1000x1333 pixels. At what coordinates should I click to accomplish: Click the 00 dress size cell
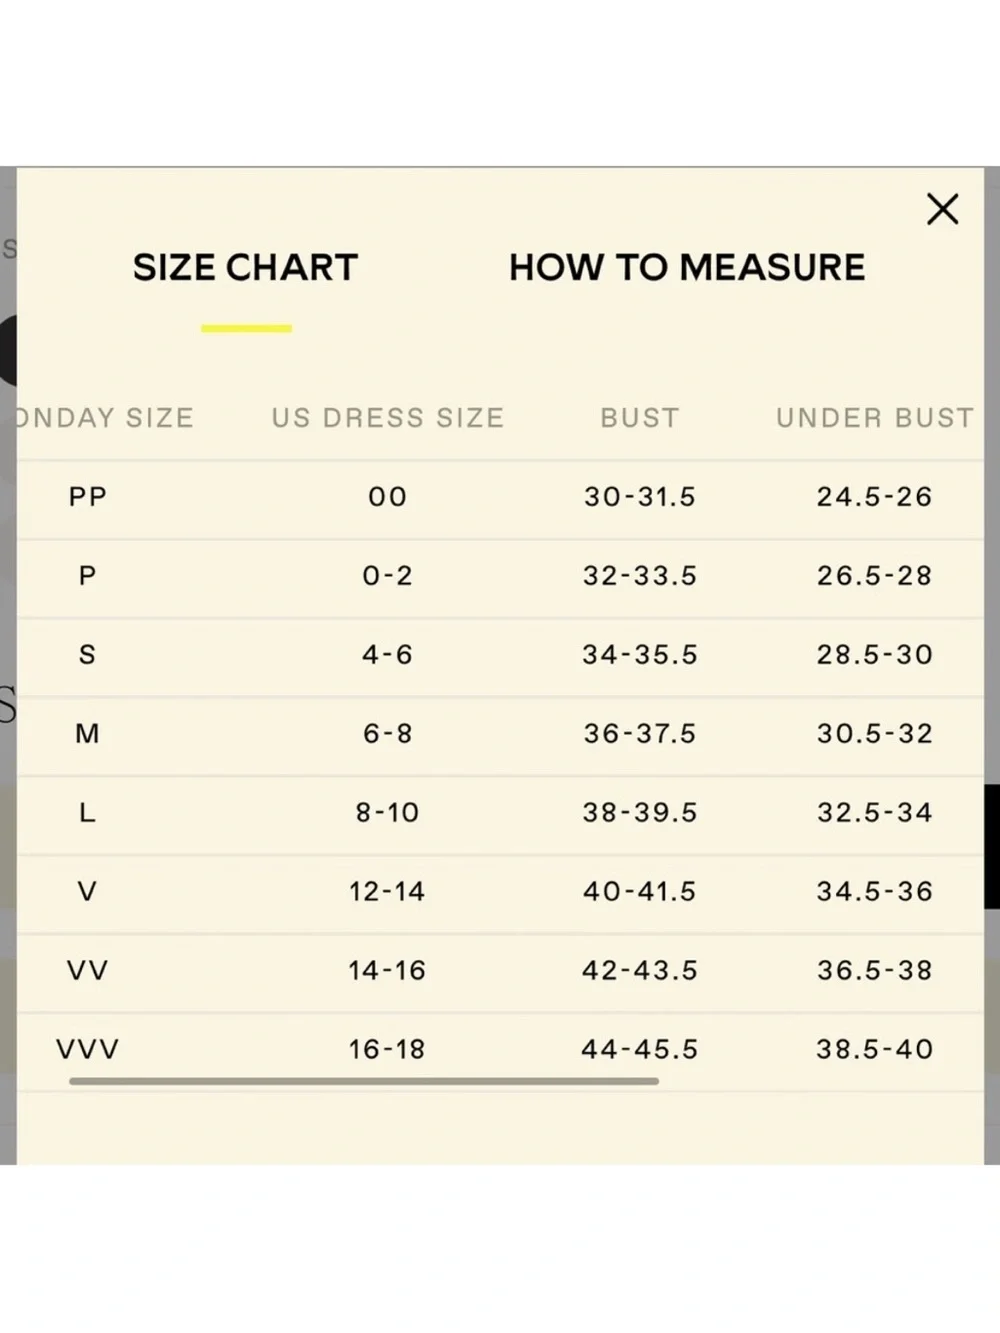click(388, 496)
